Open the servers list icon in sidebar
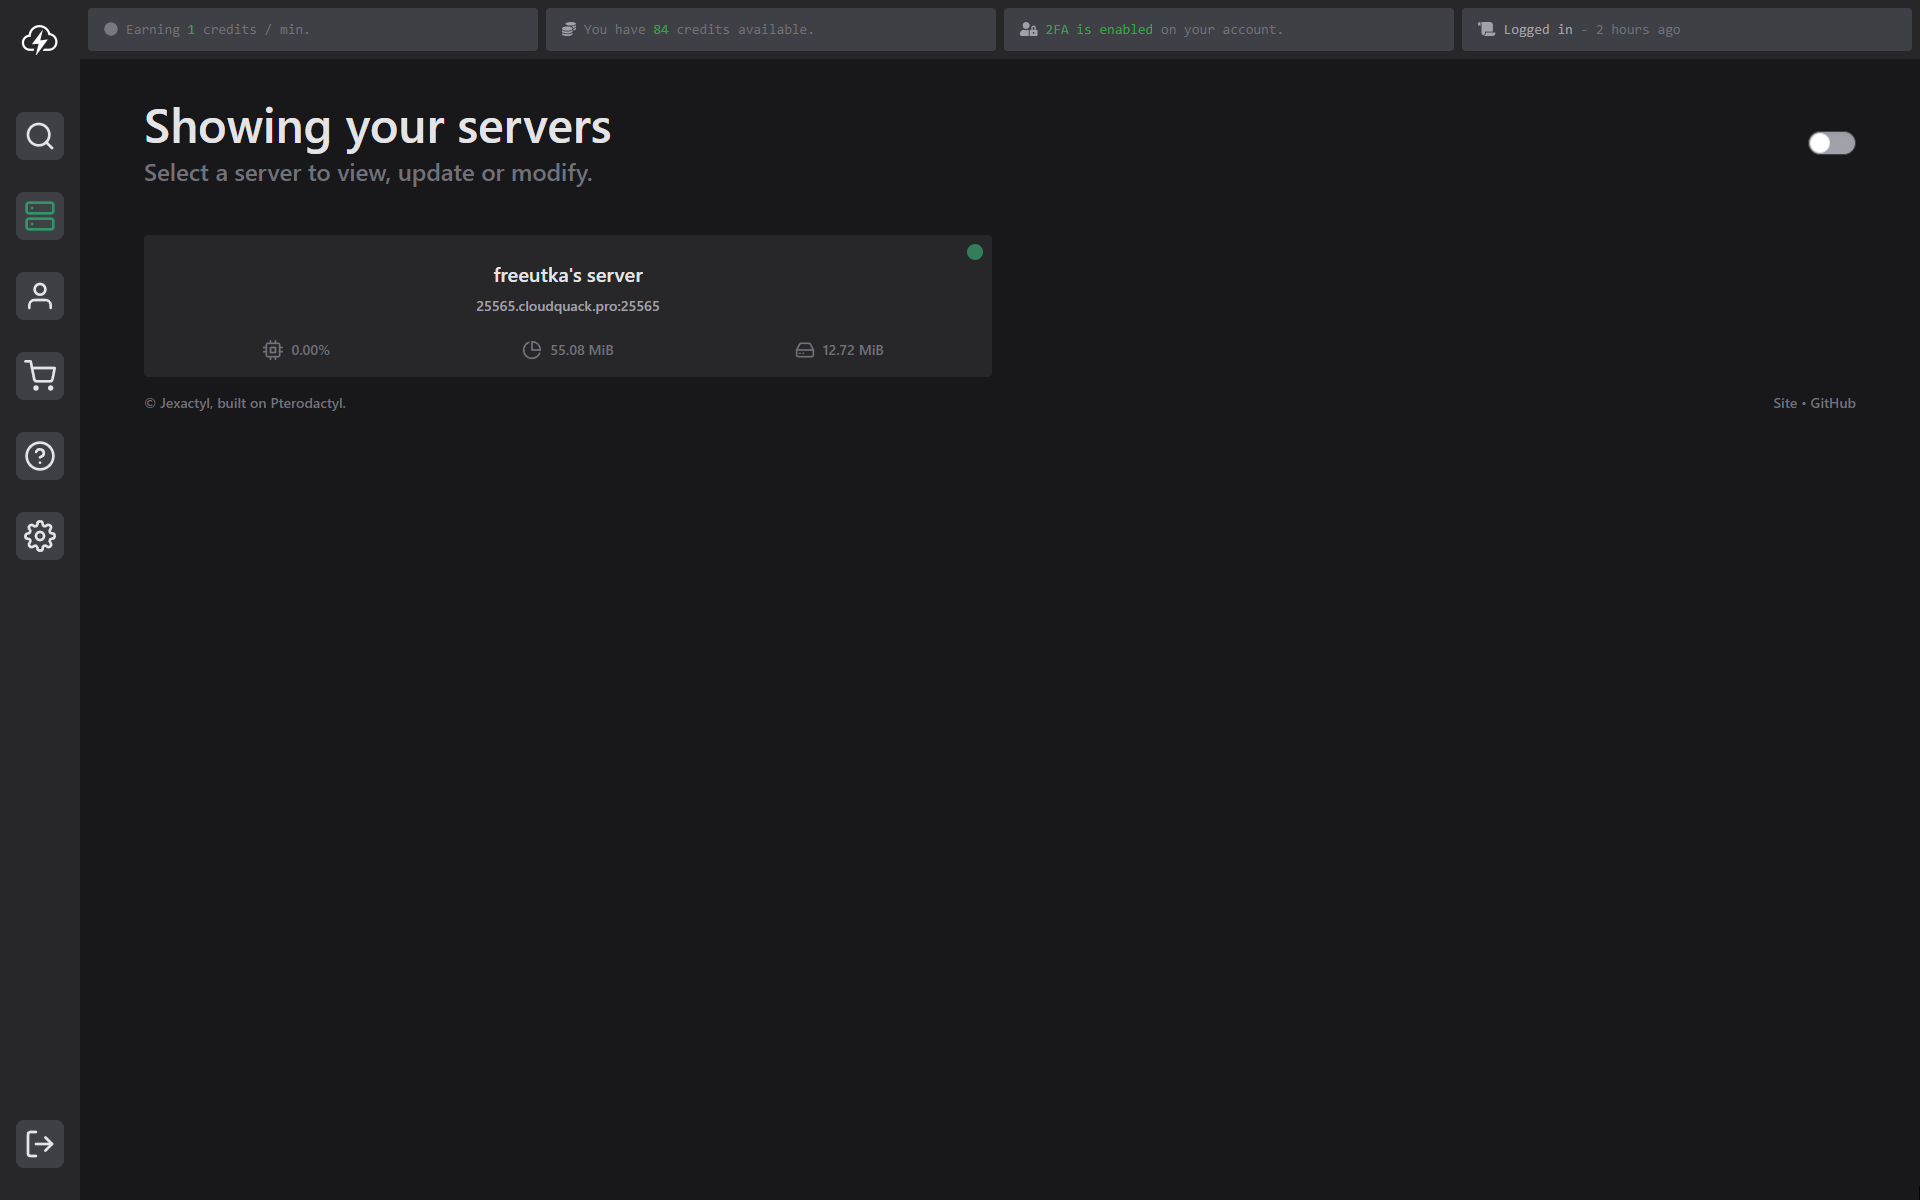Viewport: 1920px width, 1200px height. (40, 216)
